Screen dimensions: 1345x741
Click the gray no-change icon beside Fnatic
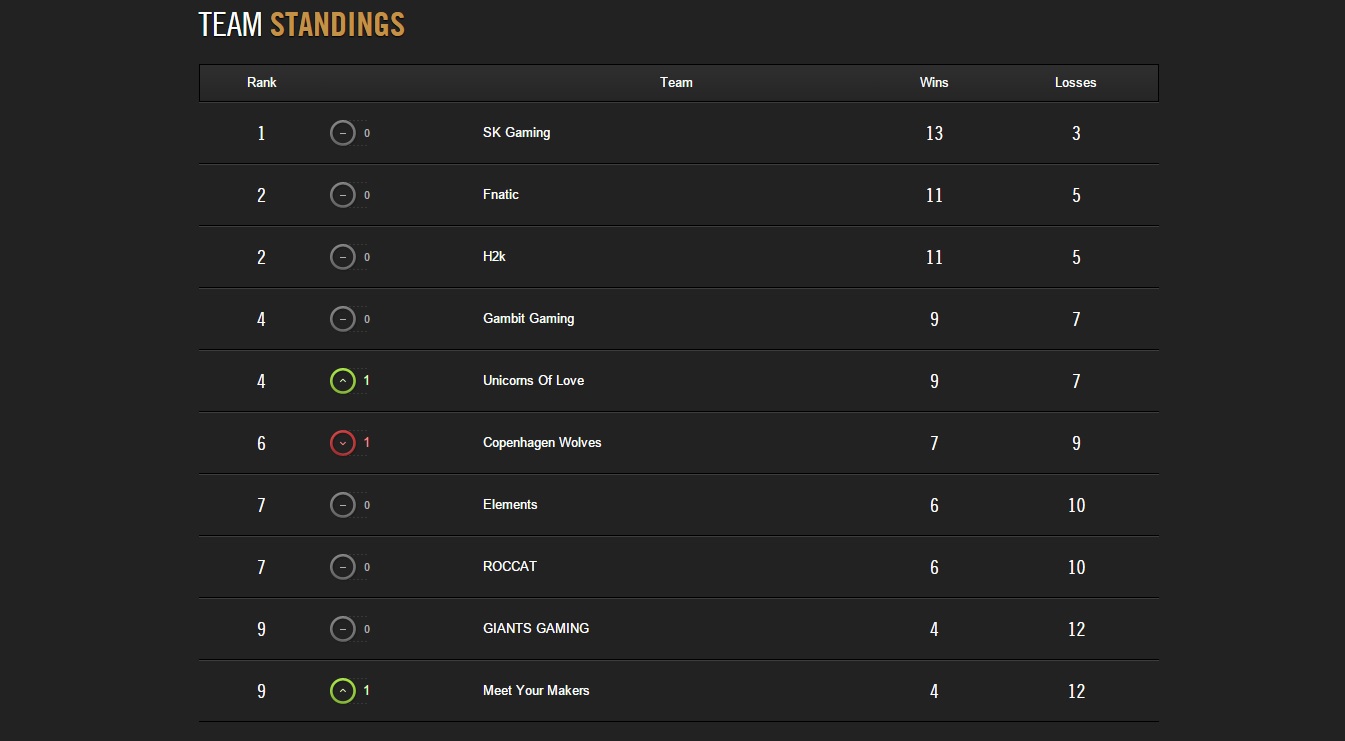343,195
